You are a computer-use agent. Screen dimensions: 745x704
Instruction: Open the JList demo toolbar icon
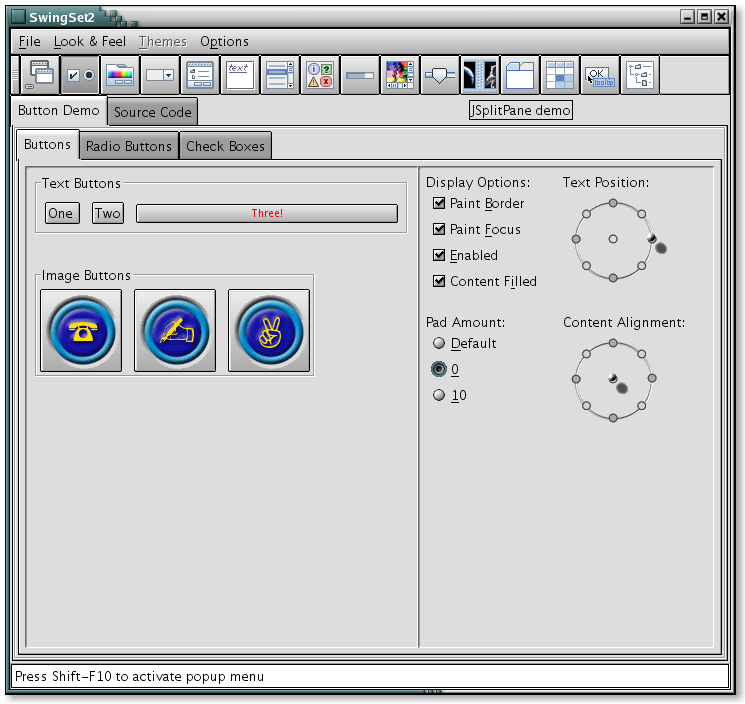point(280,75)
